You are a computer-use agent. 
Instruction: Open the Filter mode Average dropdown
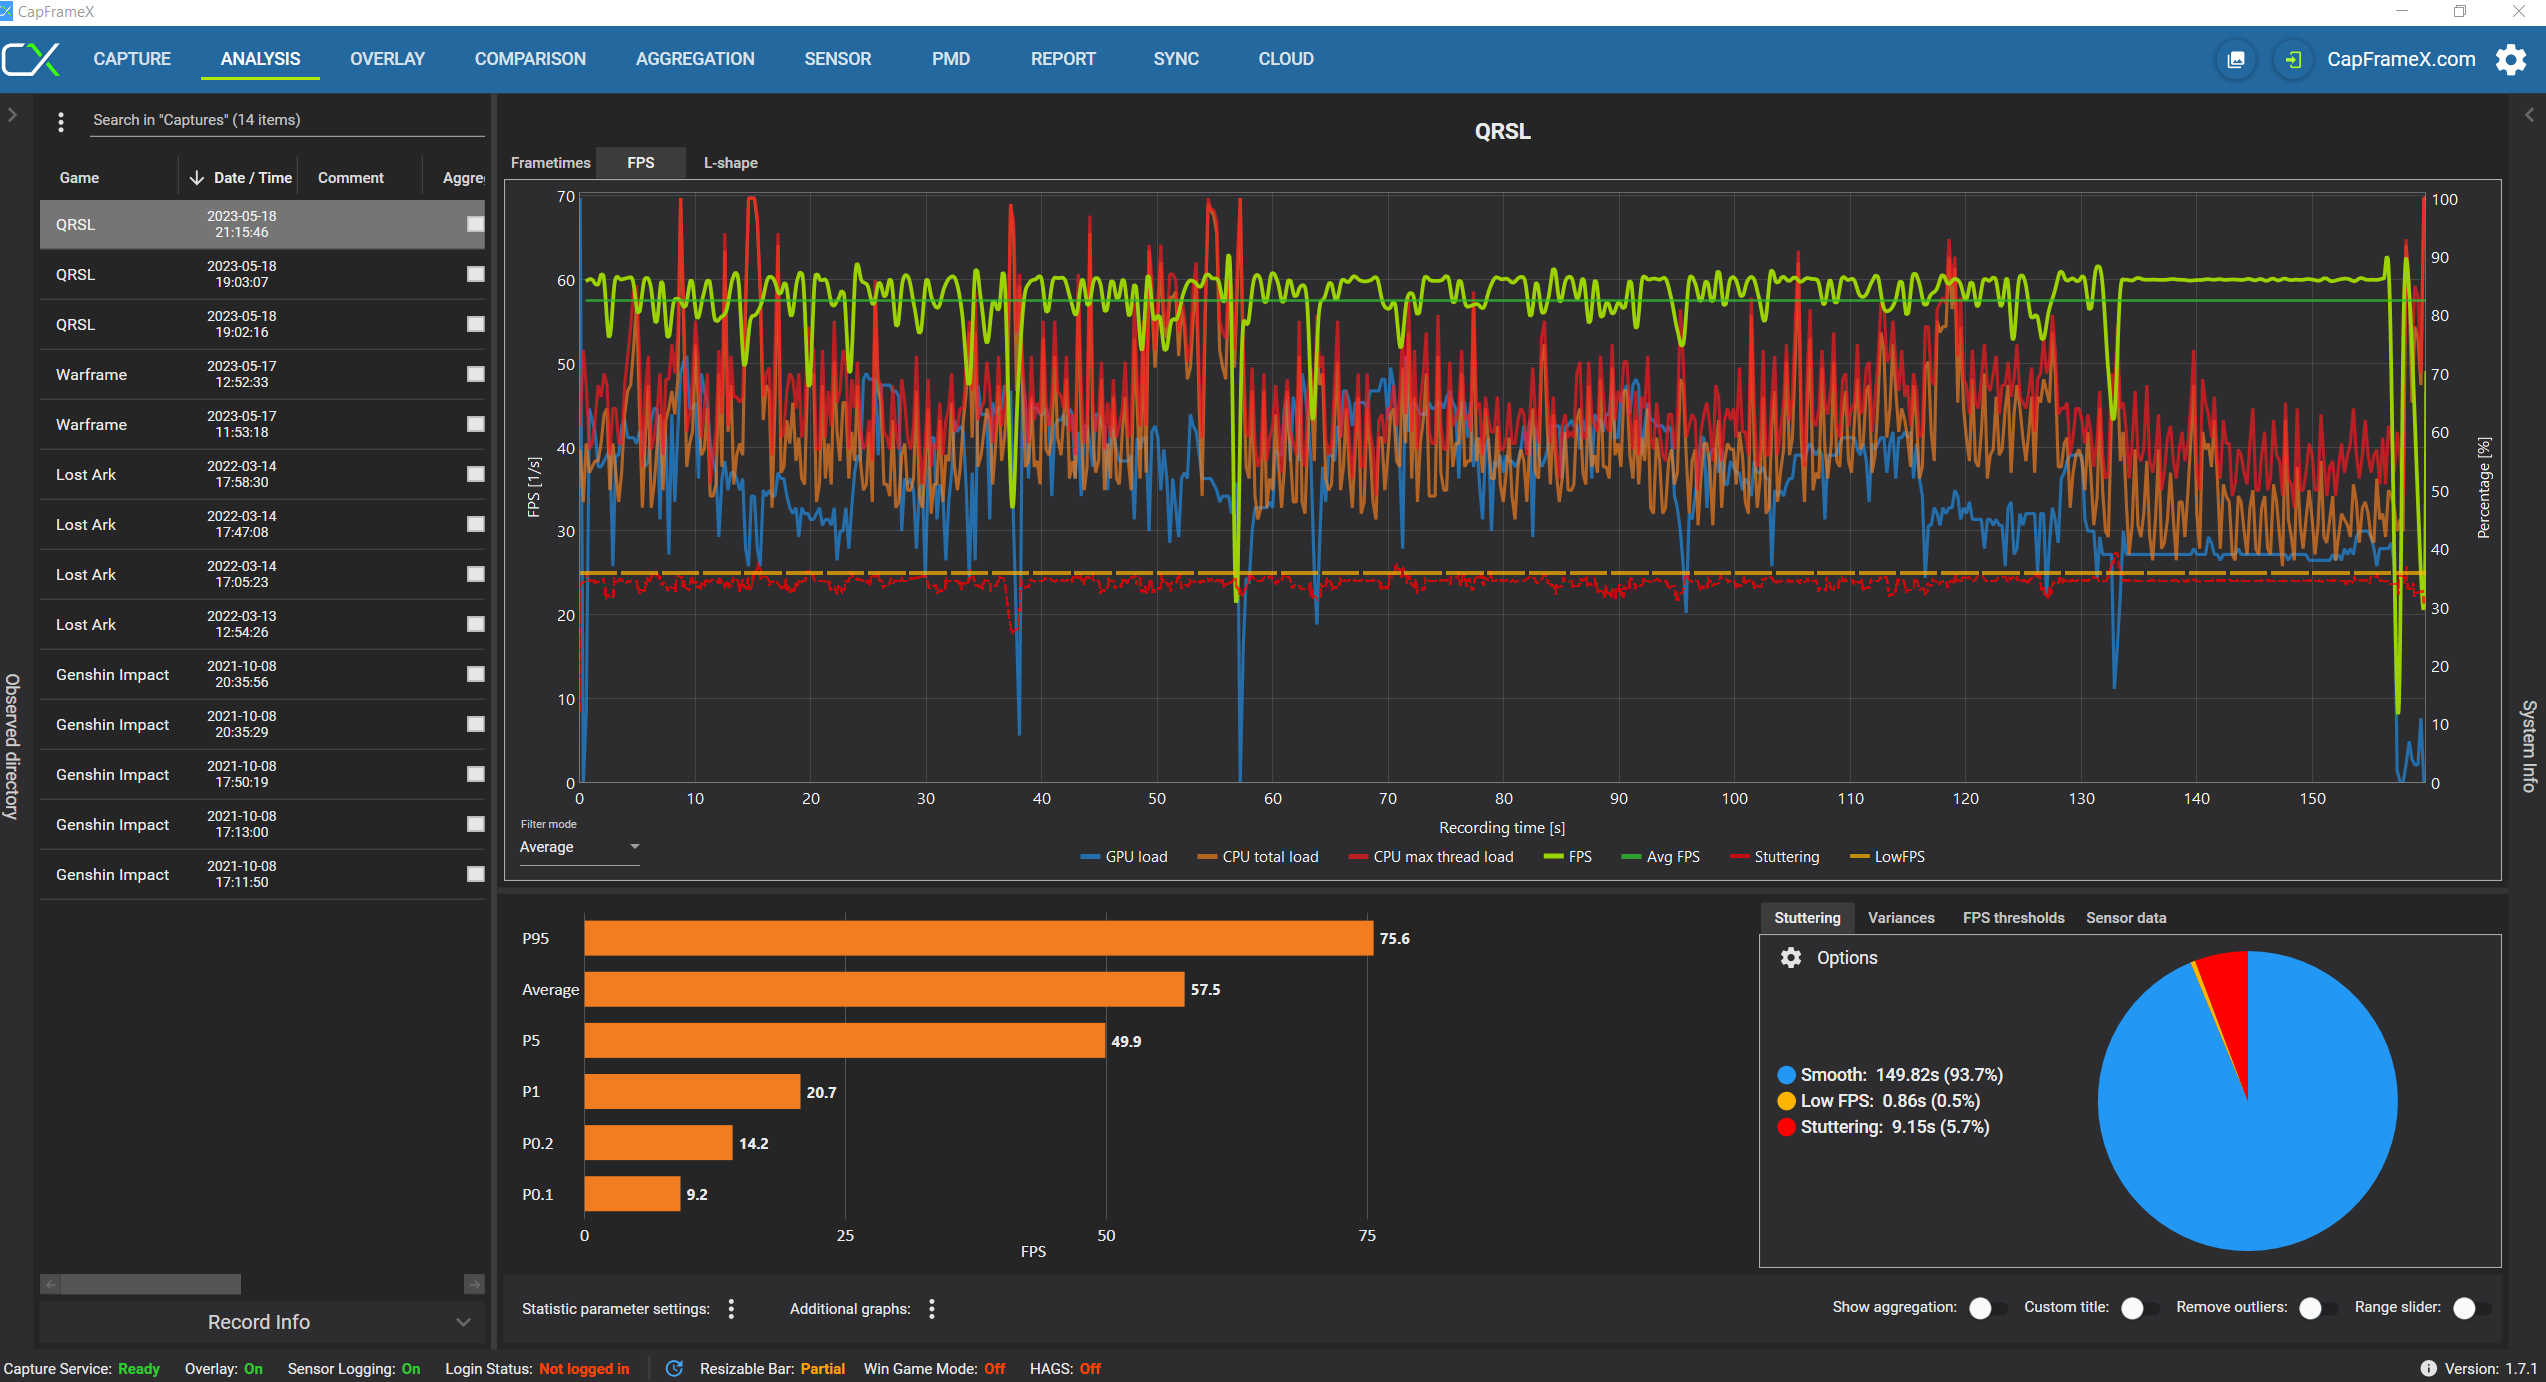click(x=579, y=847)
